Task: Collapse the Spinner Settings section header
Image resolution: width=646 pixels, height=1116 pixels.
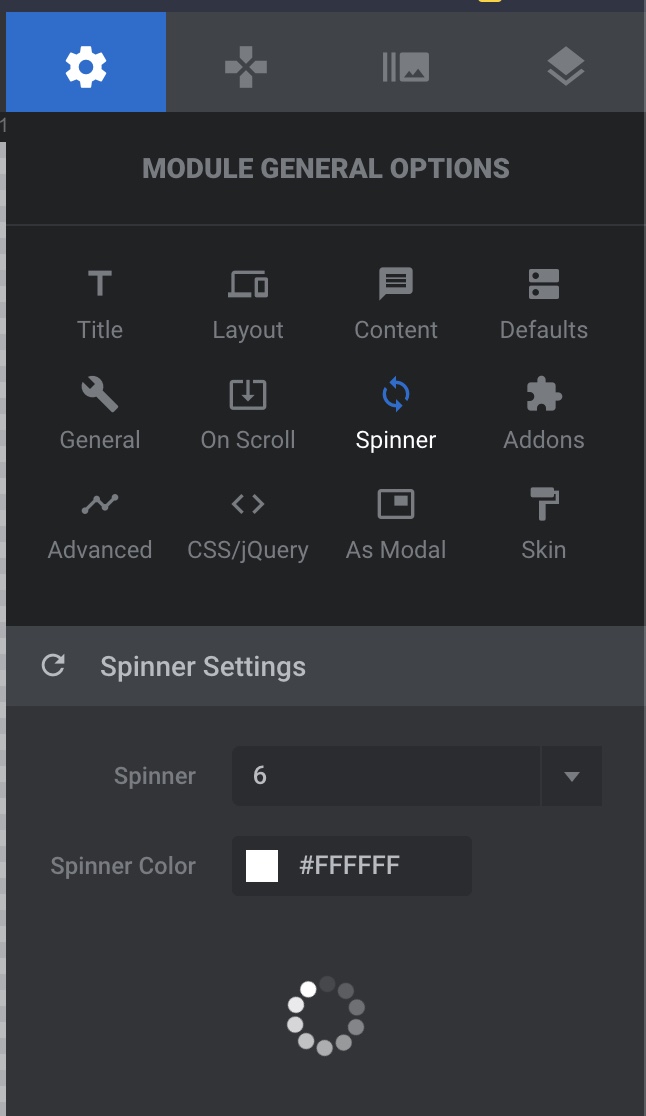Action: pos(203,667)
